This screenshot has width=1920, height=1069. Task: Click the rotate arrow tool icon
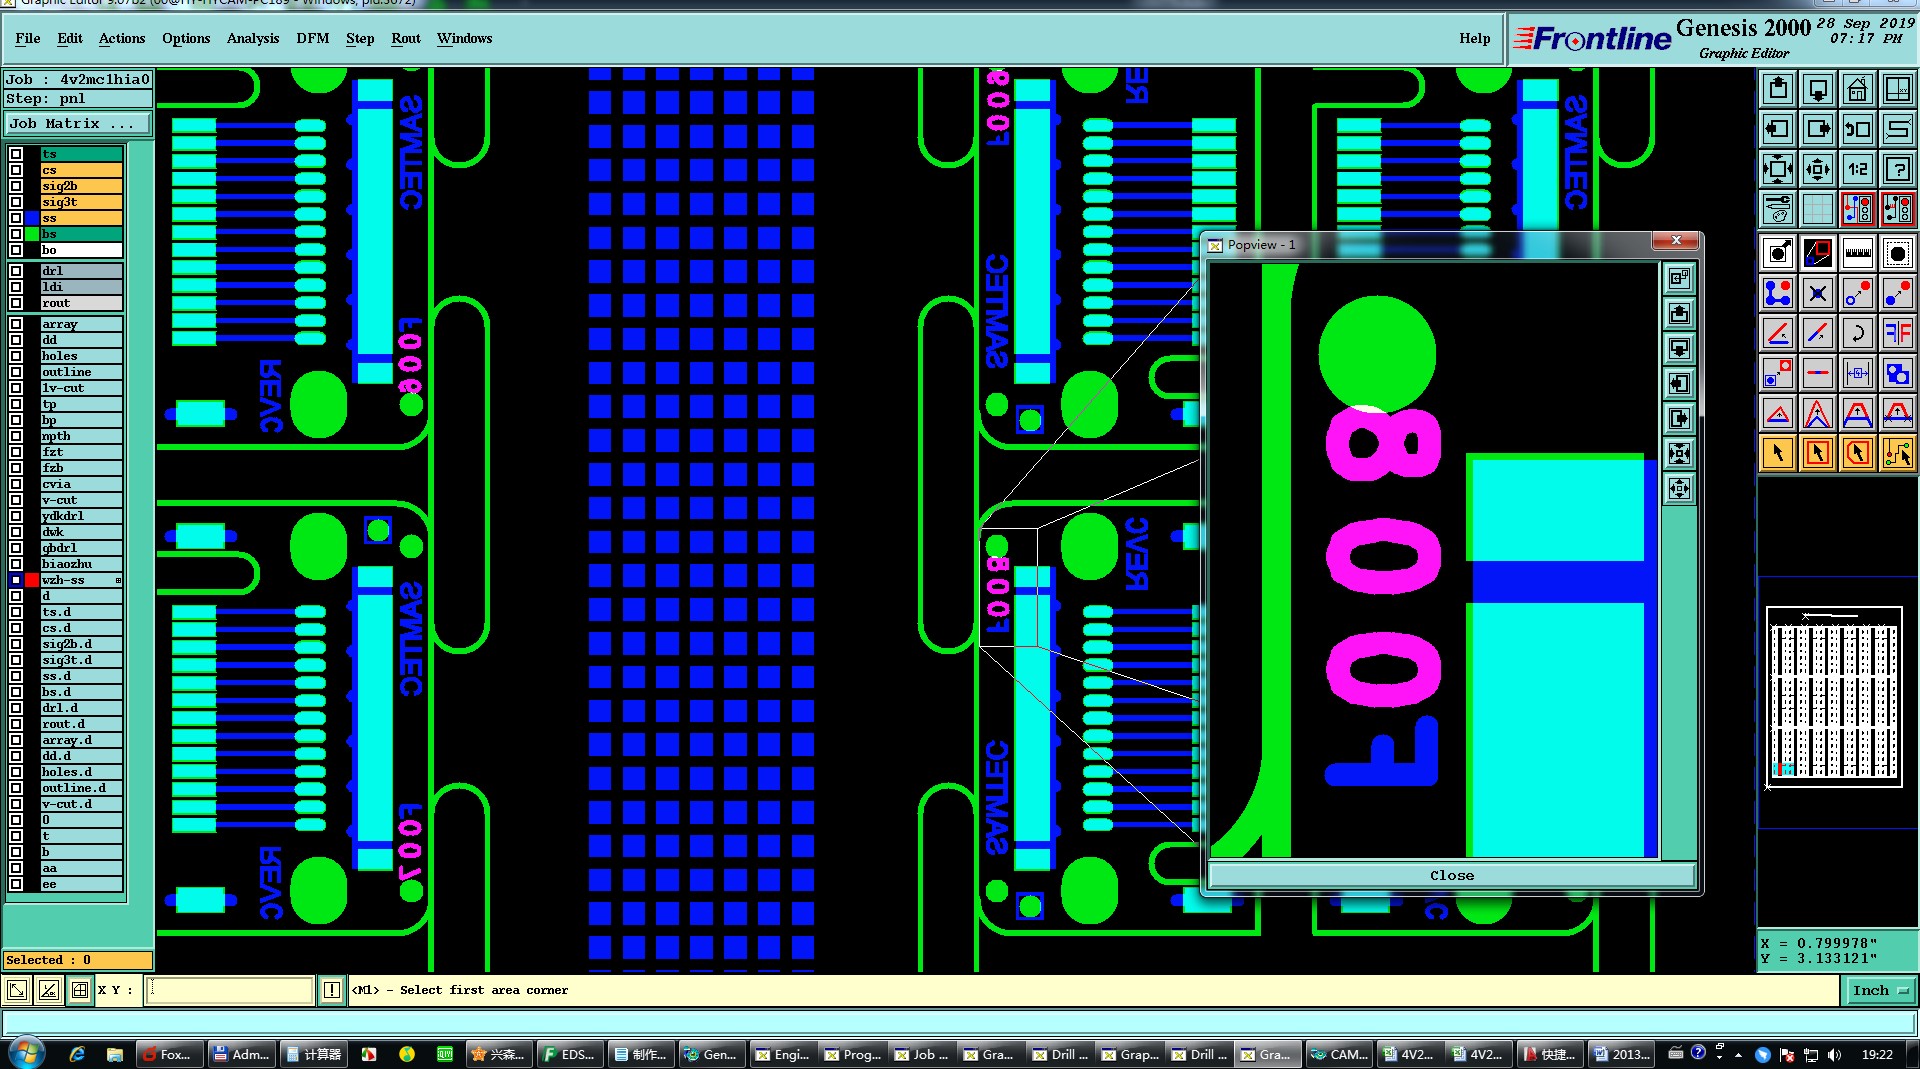point(1858,333)
